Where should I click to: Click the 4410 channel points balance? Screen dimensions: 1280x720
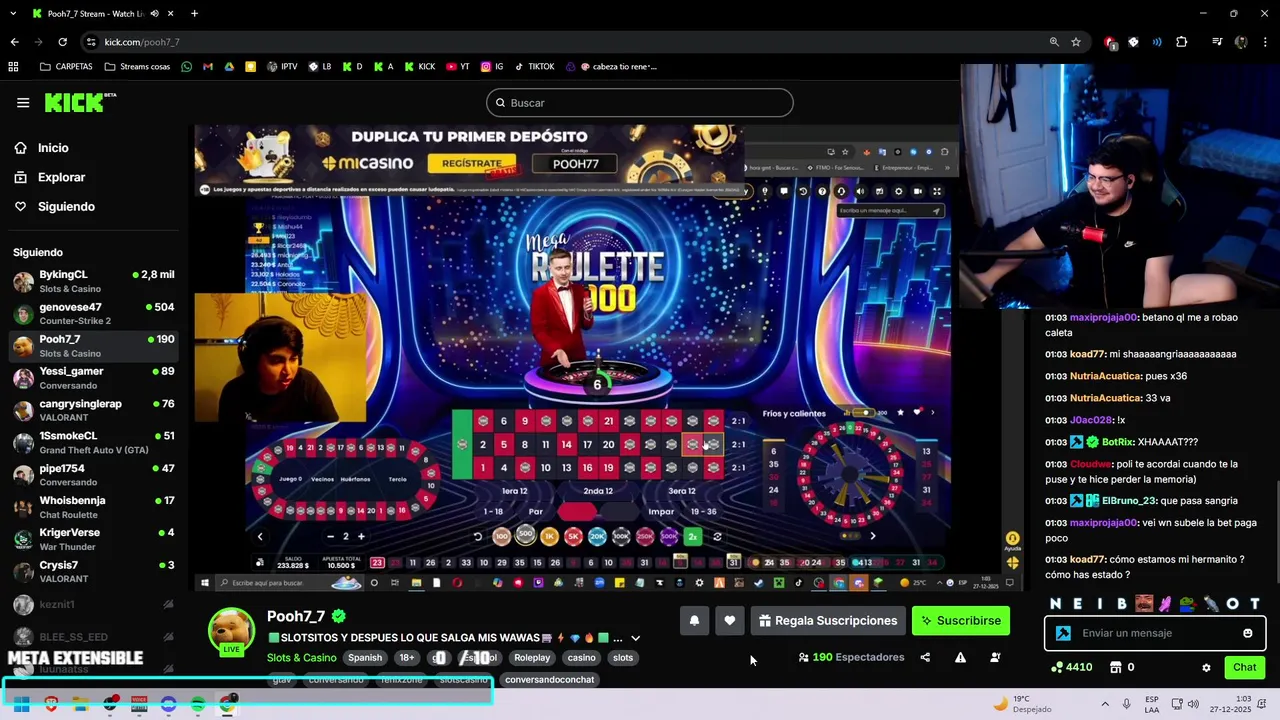[x=1071, y=667]
